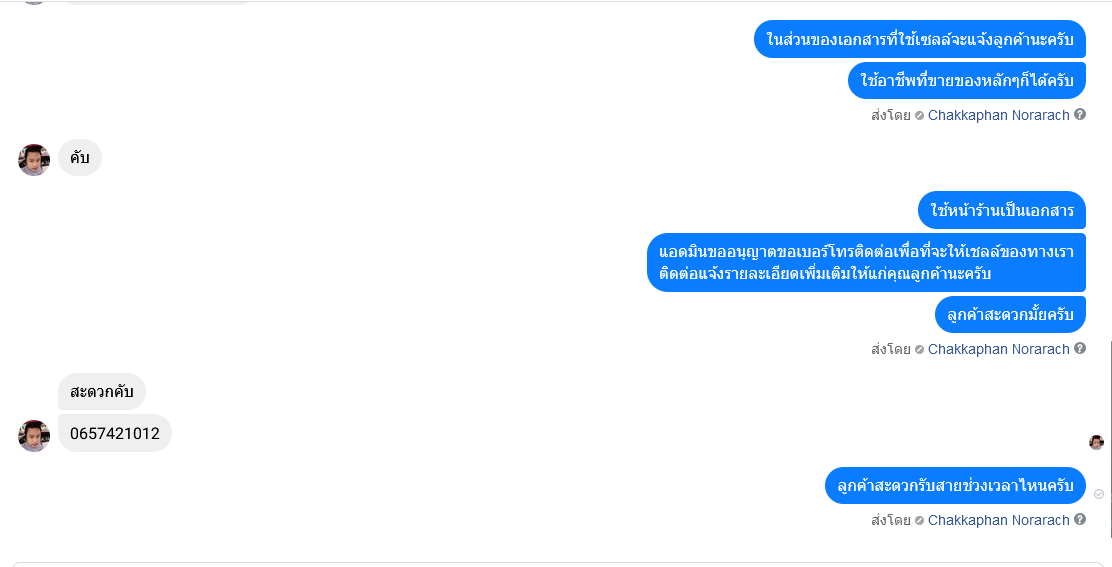Viewport: 1112px width, 567px height.
Task: Click help icon beside sender name under ลูกค้าสะดวกมั้ยครับ
Action: 1079,348
